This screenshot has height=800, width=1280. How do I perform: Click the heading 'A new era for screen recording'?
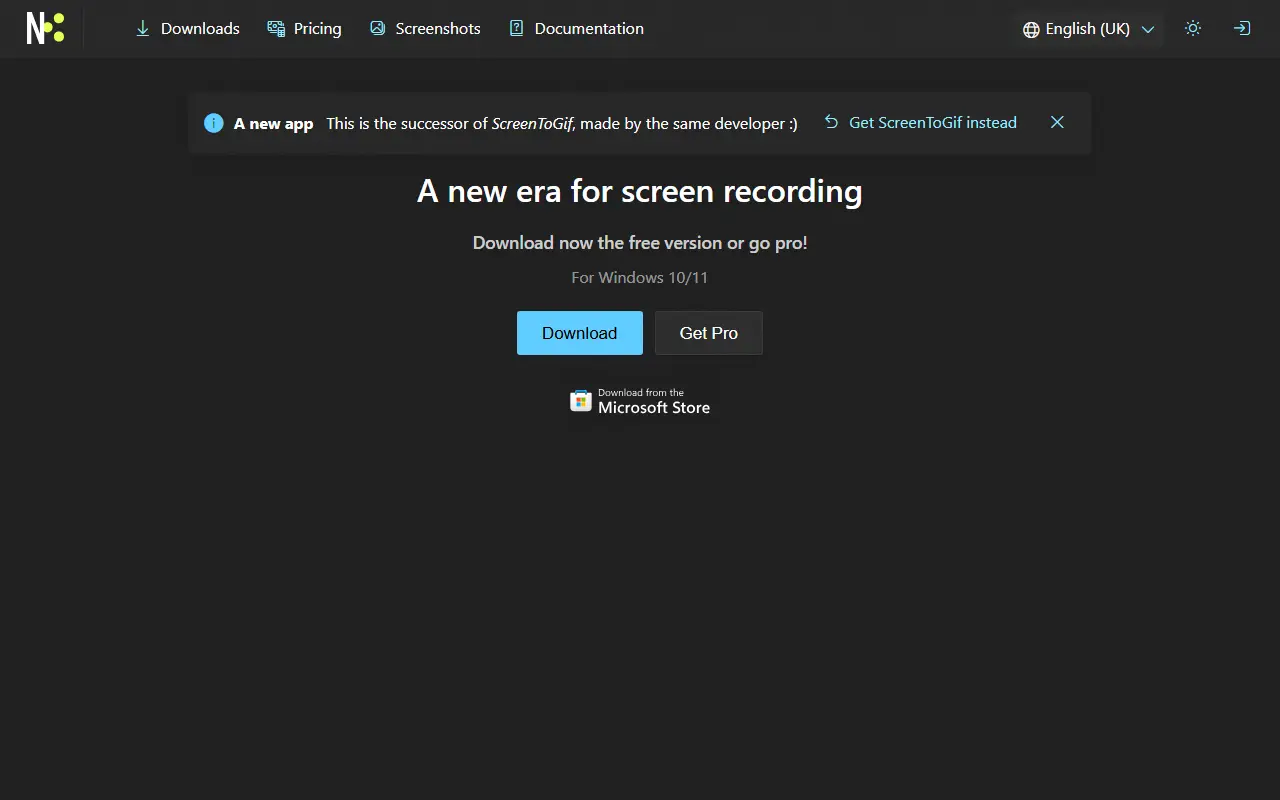coord(640,191)
